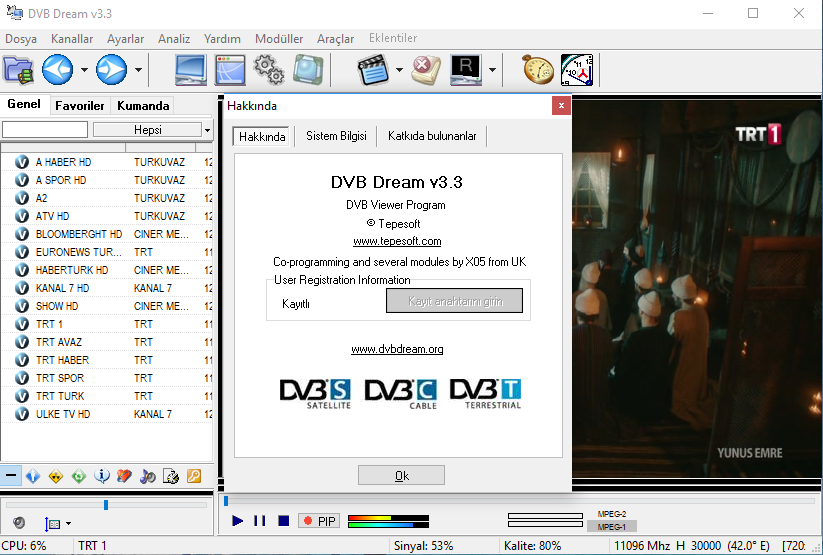This screenshot has height=555, width=823.
Task: Expand the clapperboard record dropdown arrow
Action: click(x=399, y=70)
